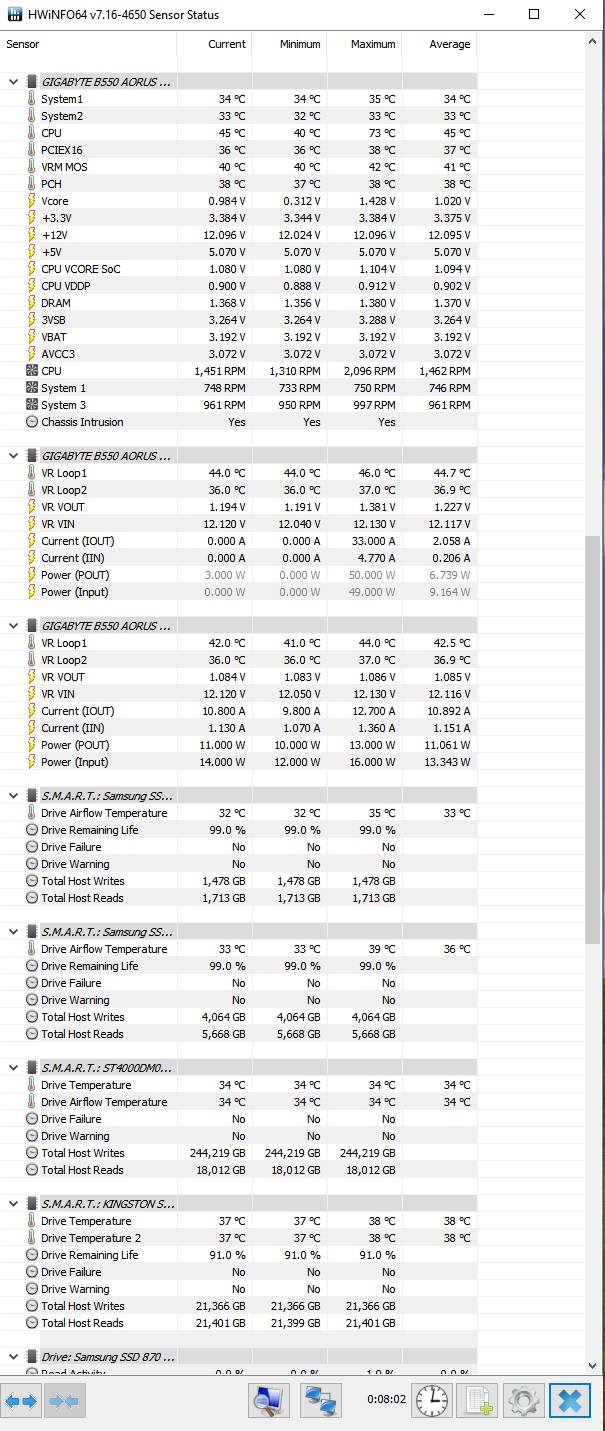The height and width of the screenshot is (1431, 605).
Task: Click the vertical scrollbar thumb
Action: tap(592, 740)
